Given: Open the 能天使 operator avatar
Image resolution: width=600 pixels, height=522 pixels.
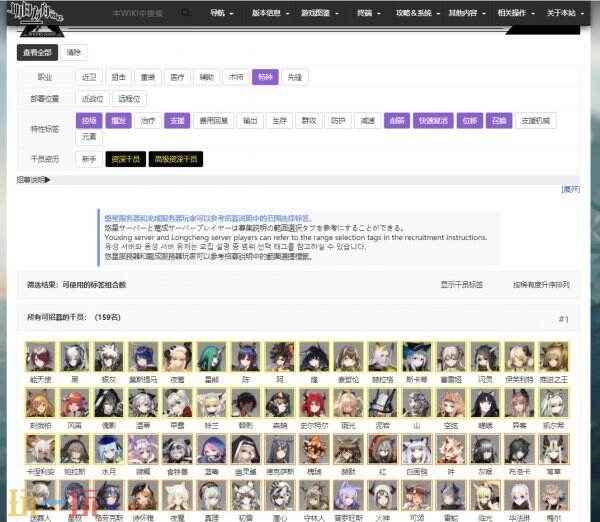Looking at the screenshot, I should (40, 357).
